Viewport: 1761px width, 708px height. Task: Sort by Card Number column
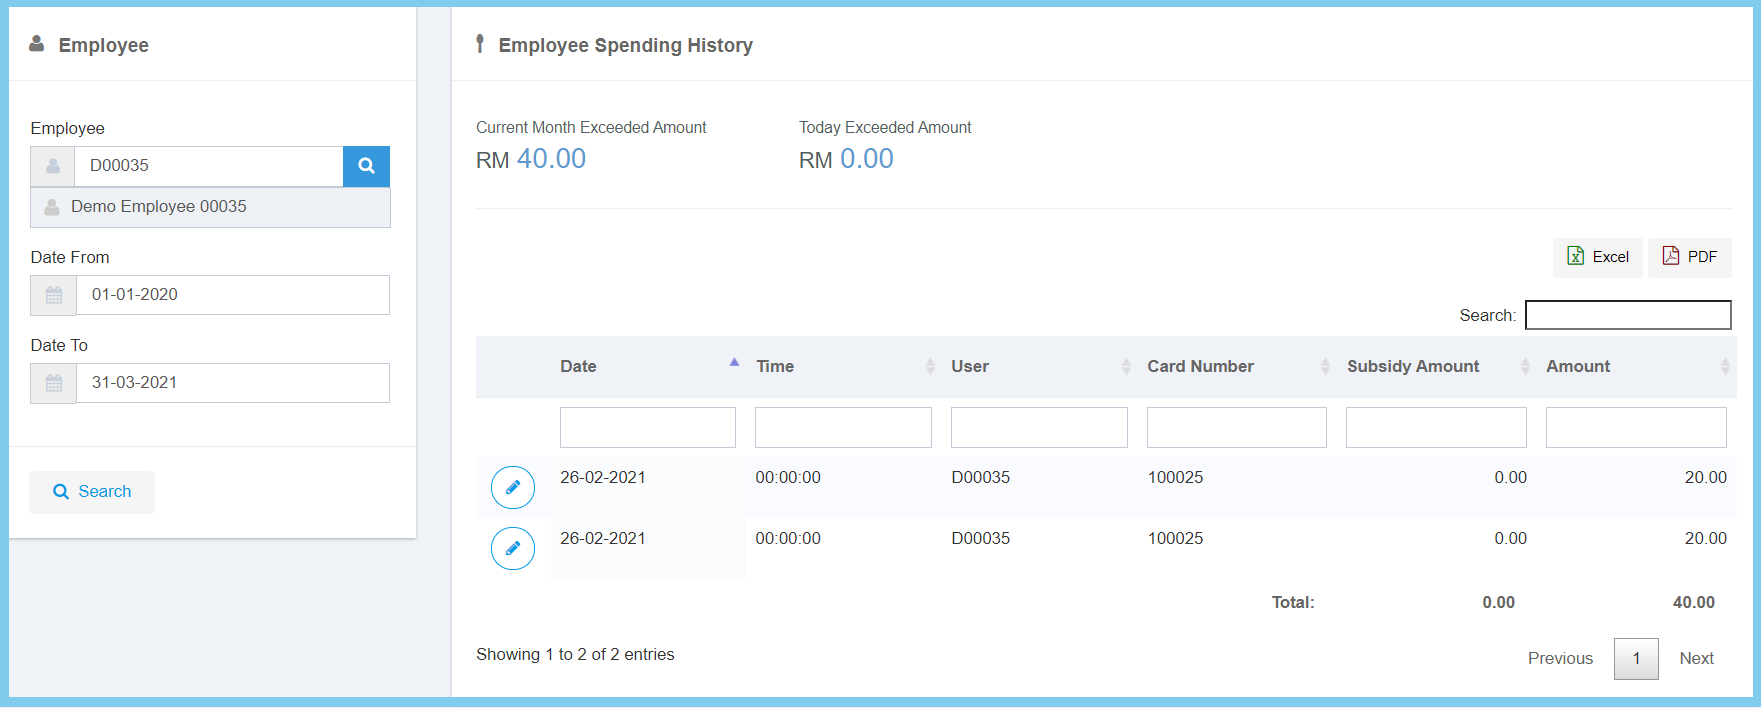point(1200,367)
